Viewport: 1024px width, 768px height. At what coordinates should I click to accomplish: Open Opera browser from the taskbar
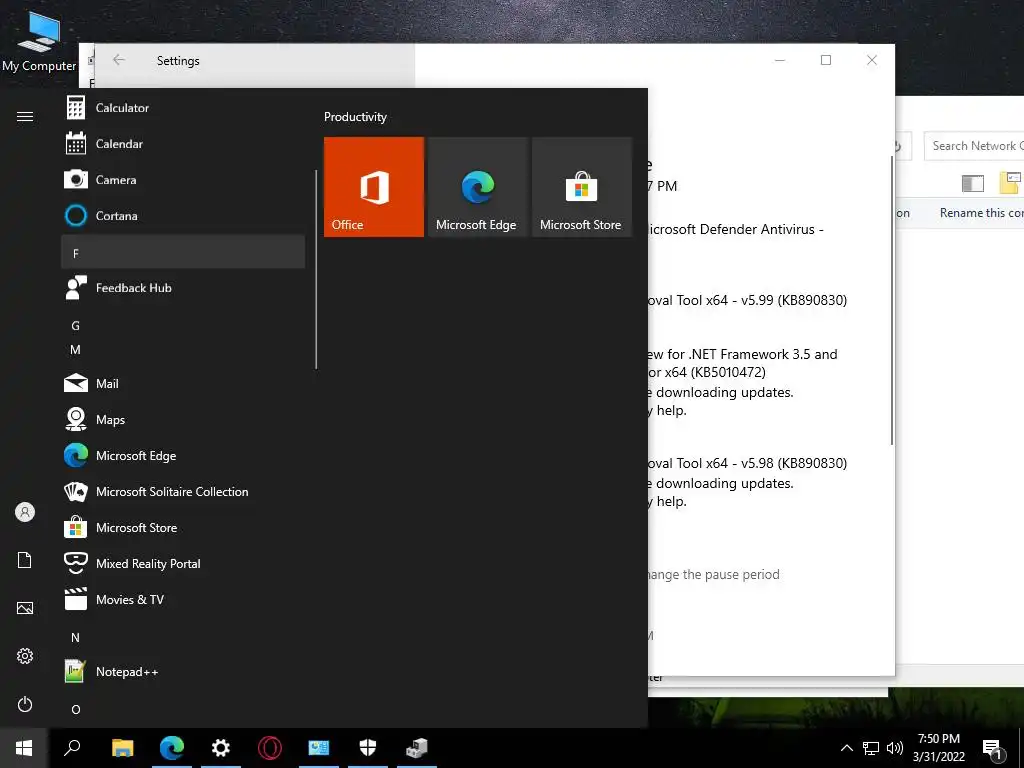tap(270, 748)
